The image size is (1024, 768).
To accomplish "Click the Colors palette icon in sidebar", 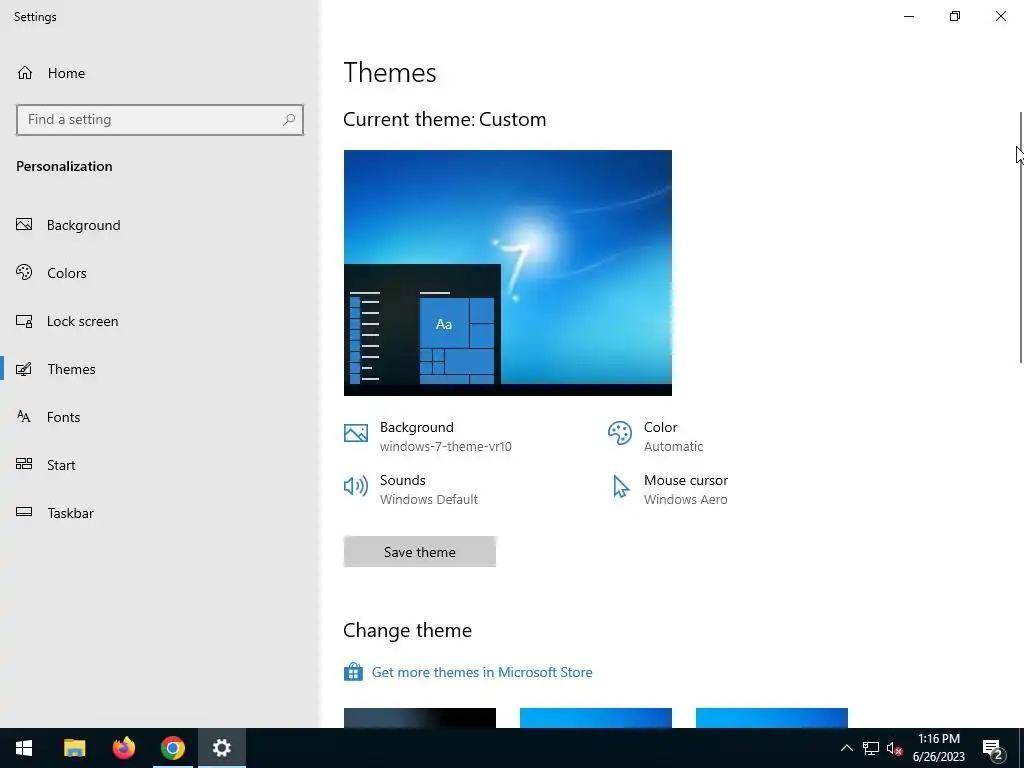I will click(24, 272).
